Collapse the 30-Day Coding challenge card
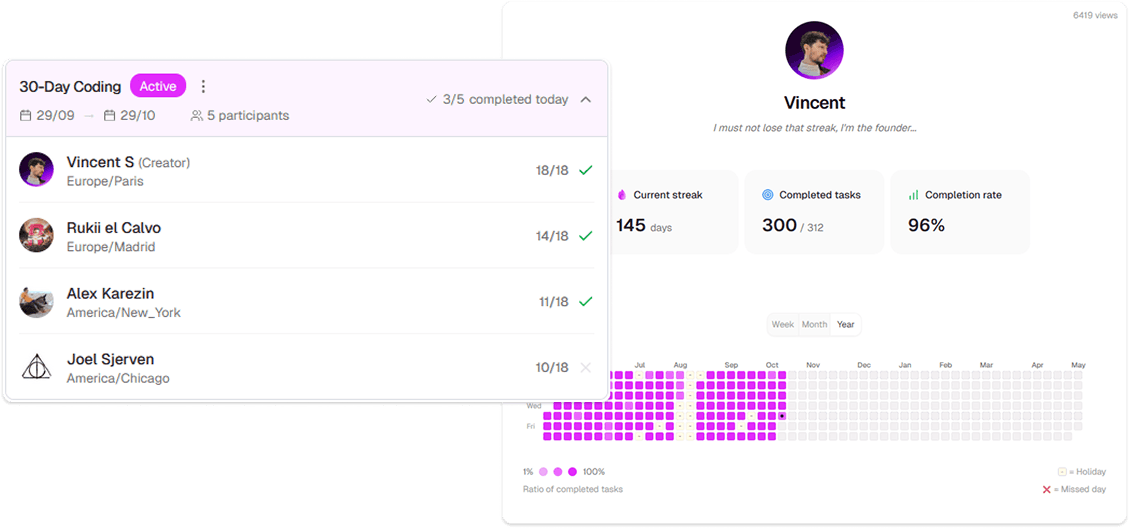This screenshot has height=528, width=1130. 586,100
